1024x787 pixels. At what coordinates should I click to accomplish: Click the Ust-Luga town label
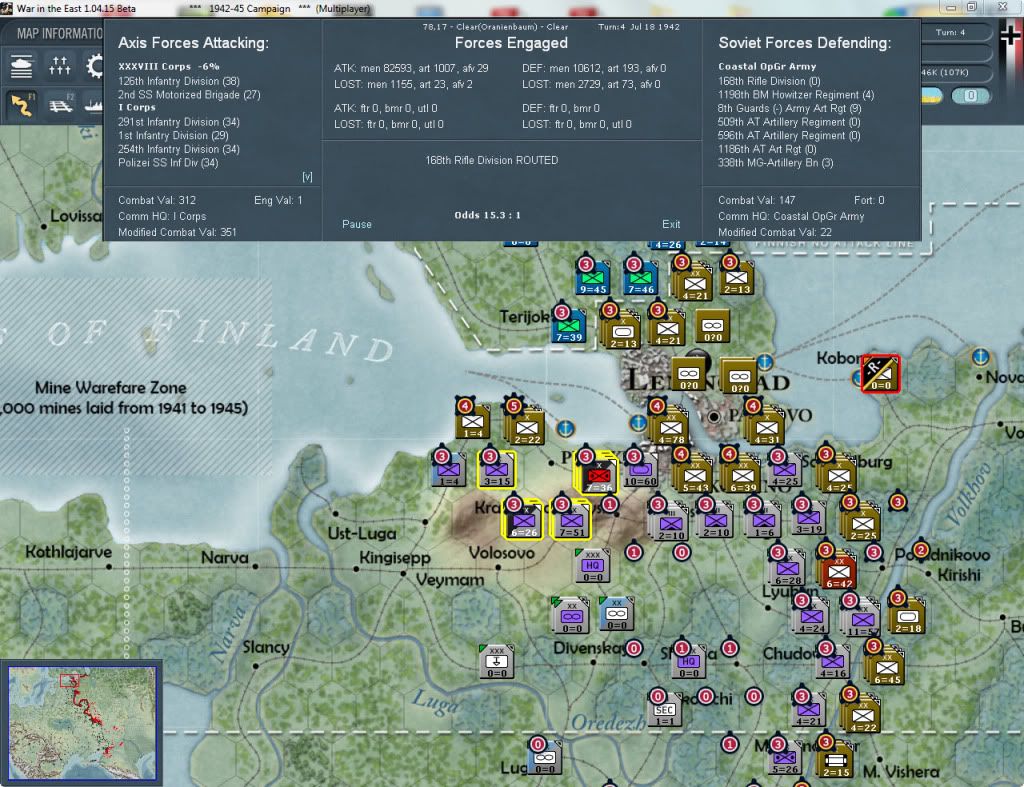pyautogui.click(x=361, y=534)
